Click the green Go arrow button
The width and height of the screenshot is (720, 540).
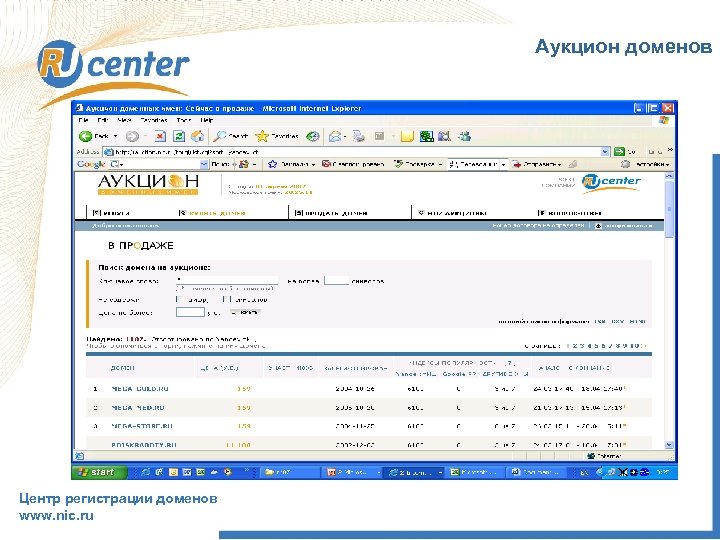coord(619,152)
